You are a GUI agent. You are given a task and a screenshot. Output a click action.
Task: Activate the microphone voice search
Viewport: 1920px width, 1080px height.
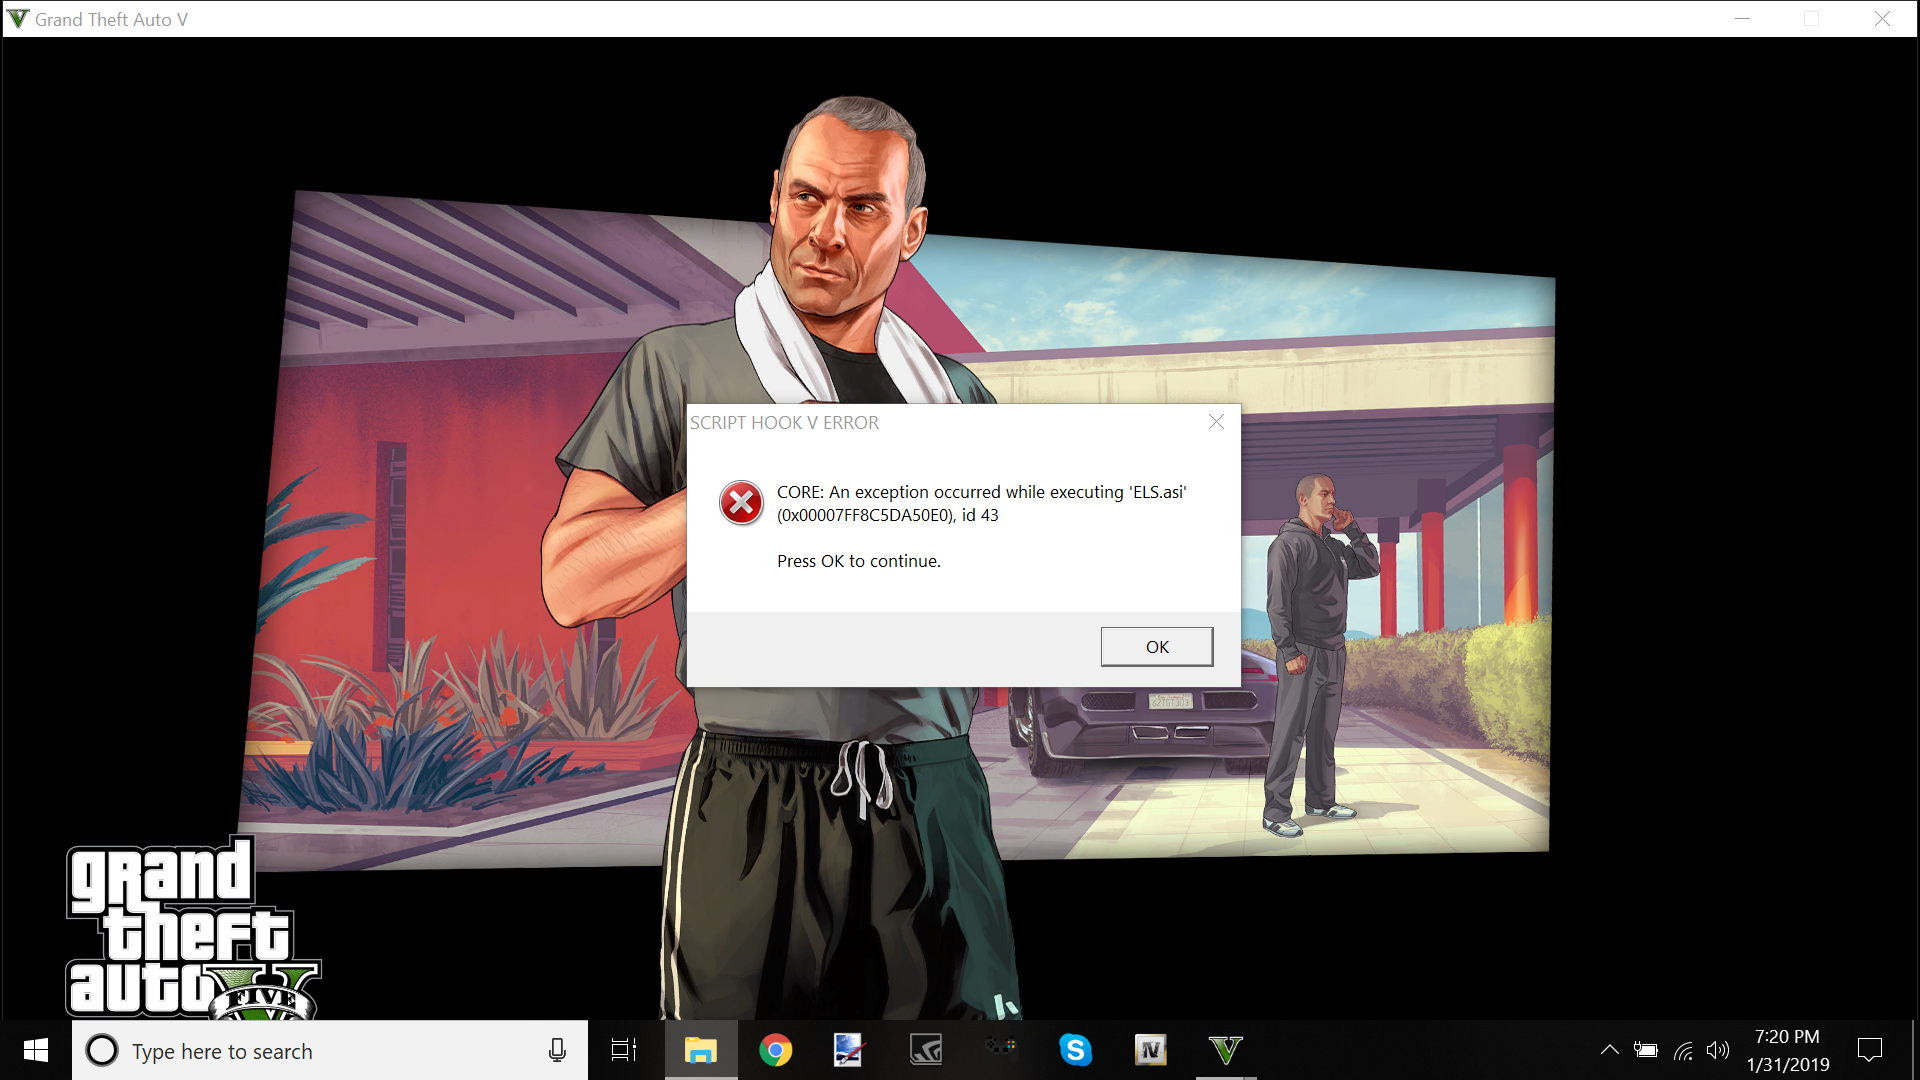coord(557,1050)
